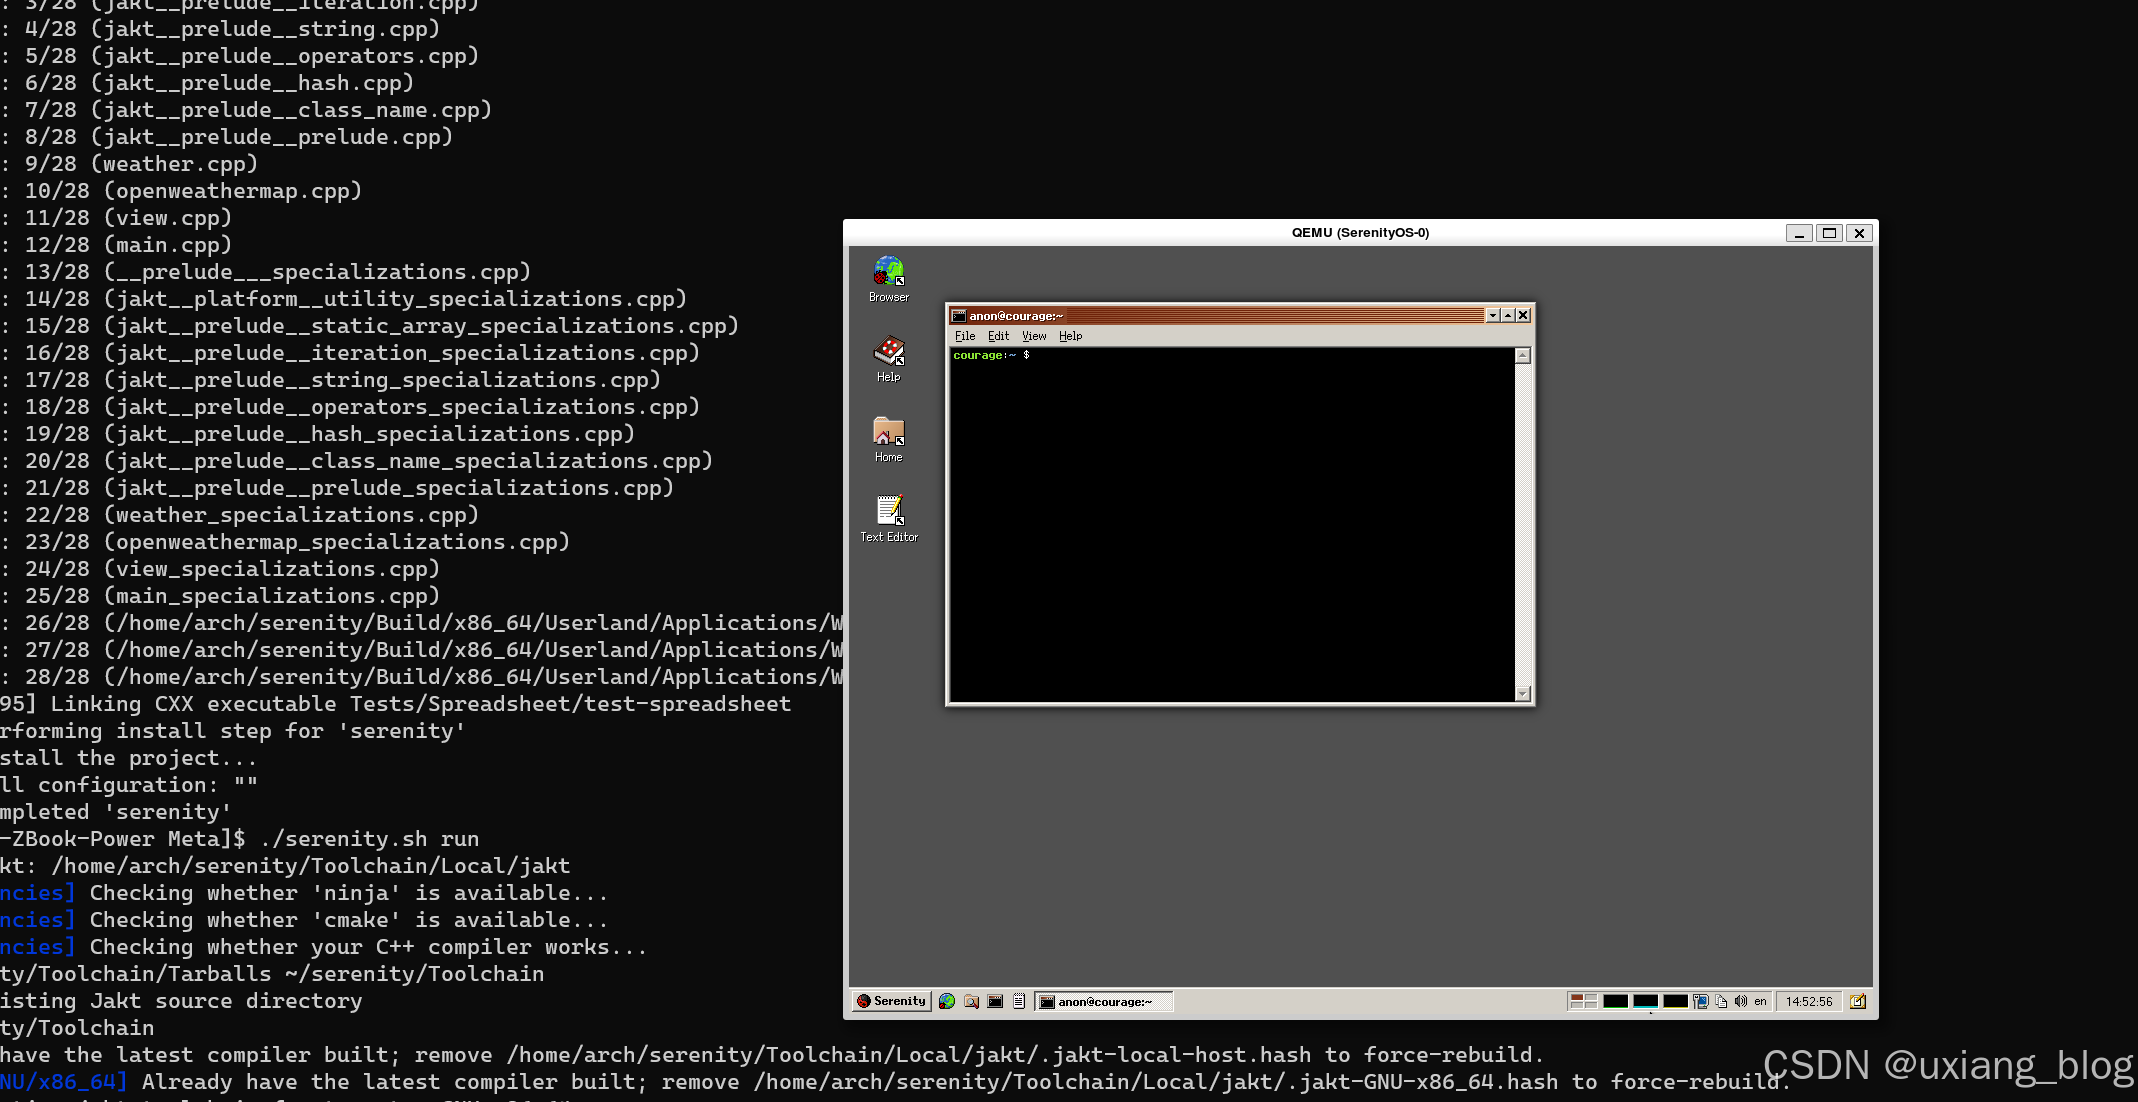Click the clipboard history tray icon
This screenshot has height=1102, width=2138.
(x=1721, y=1001)
